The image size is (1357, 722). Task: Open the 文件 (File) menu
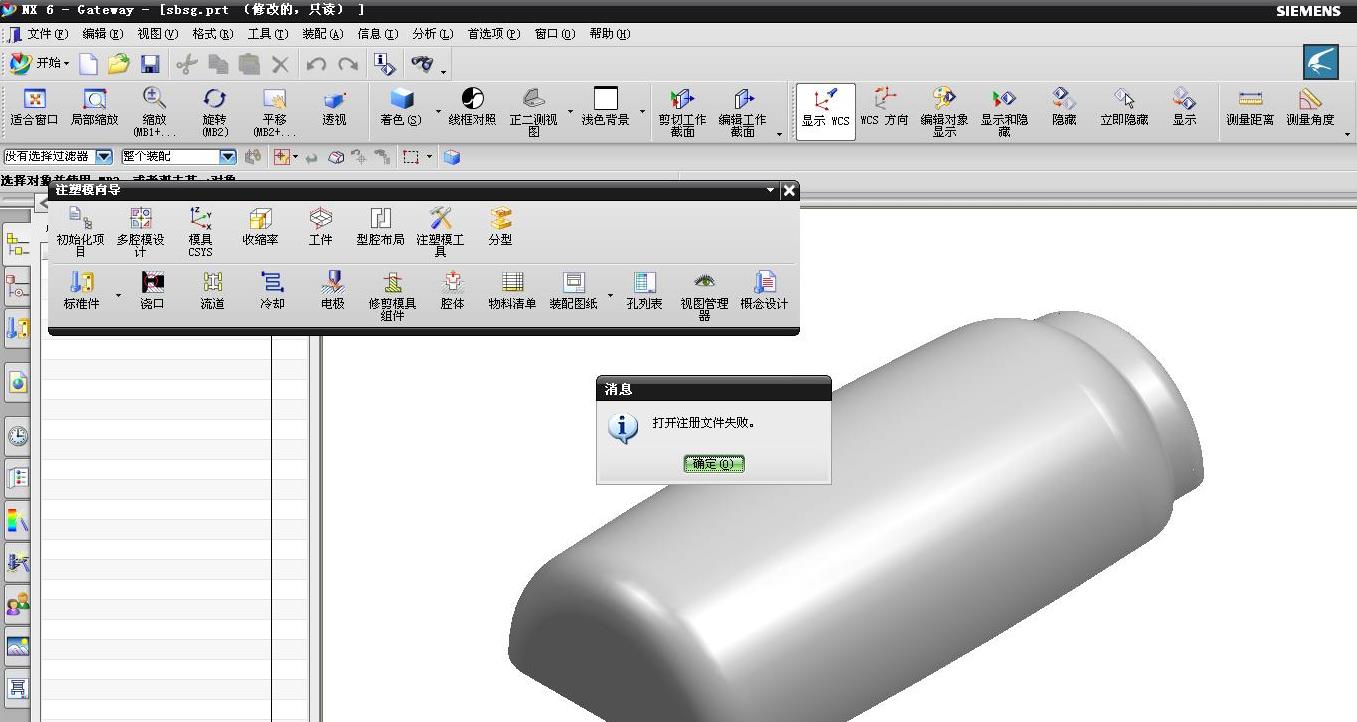[48, 34]
